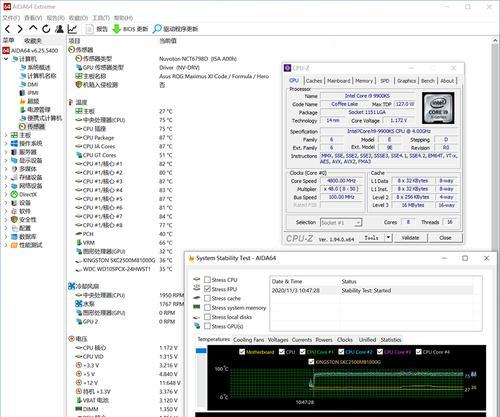This screenshot has width=500, height=417.
Task: Select 电源管理 power management tree item
Action: tap(35, 110)
